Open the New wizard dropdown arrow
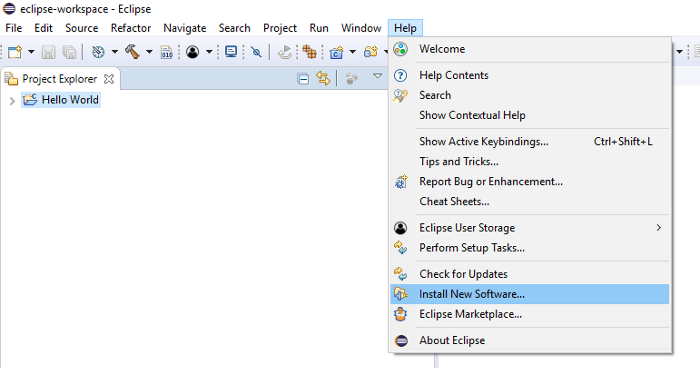The image size is (700, 368). (31, 52)
